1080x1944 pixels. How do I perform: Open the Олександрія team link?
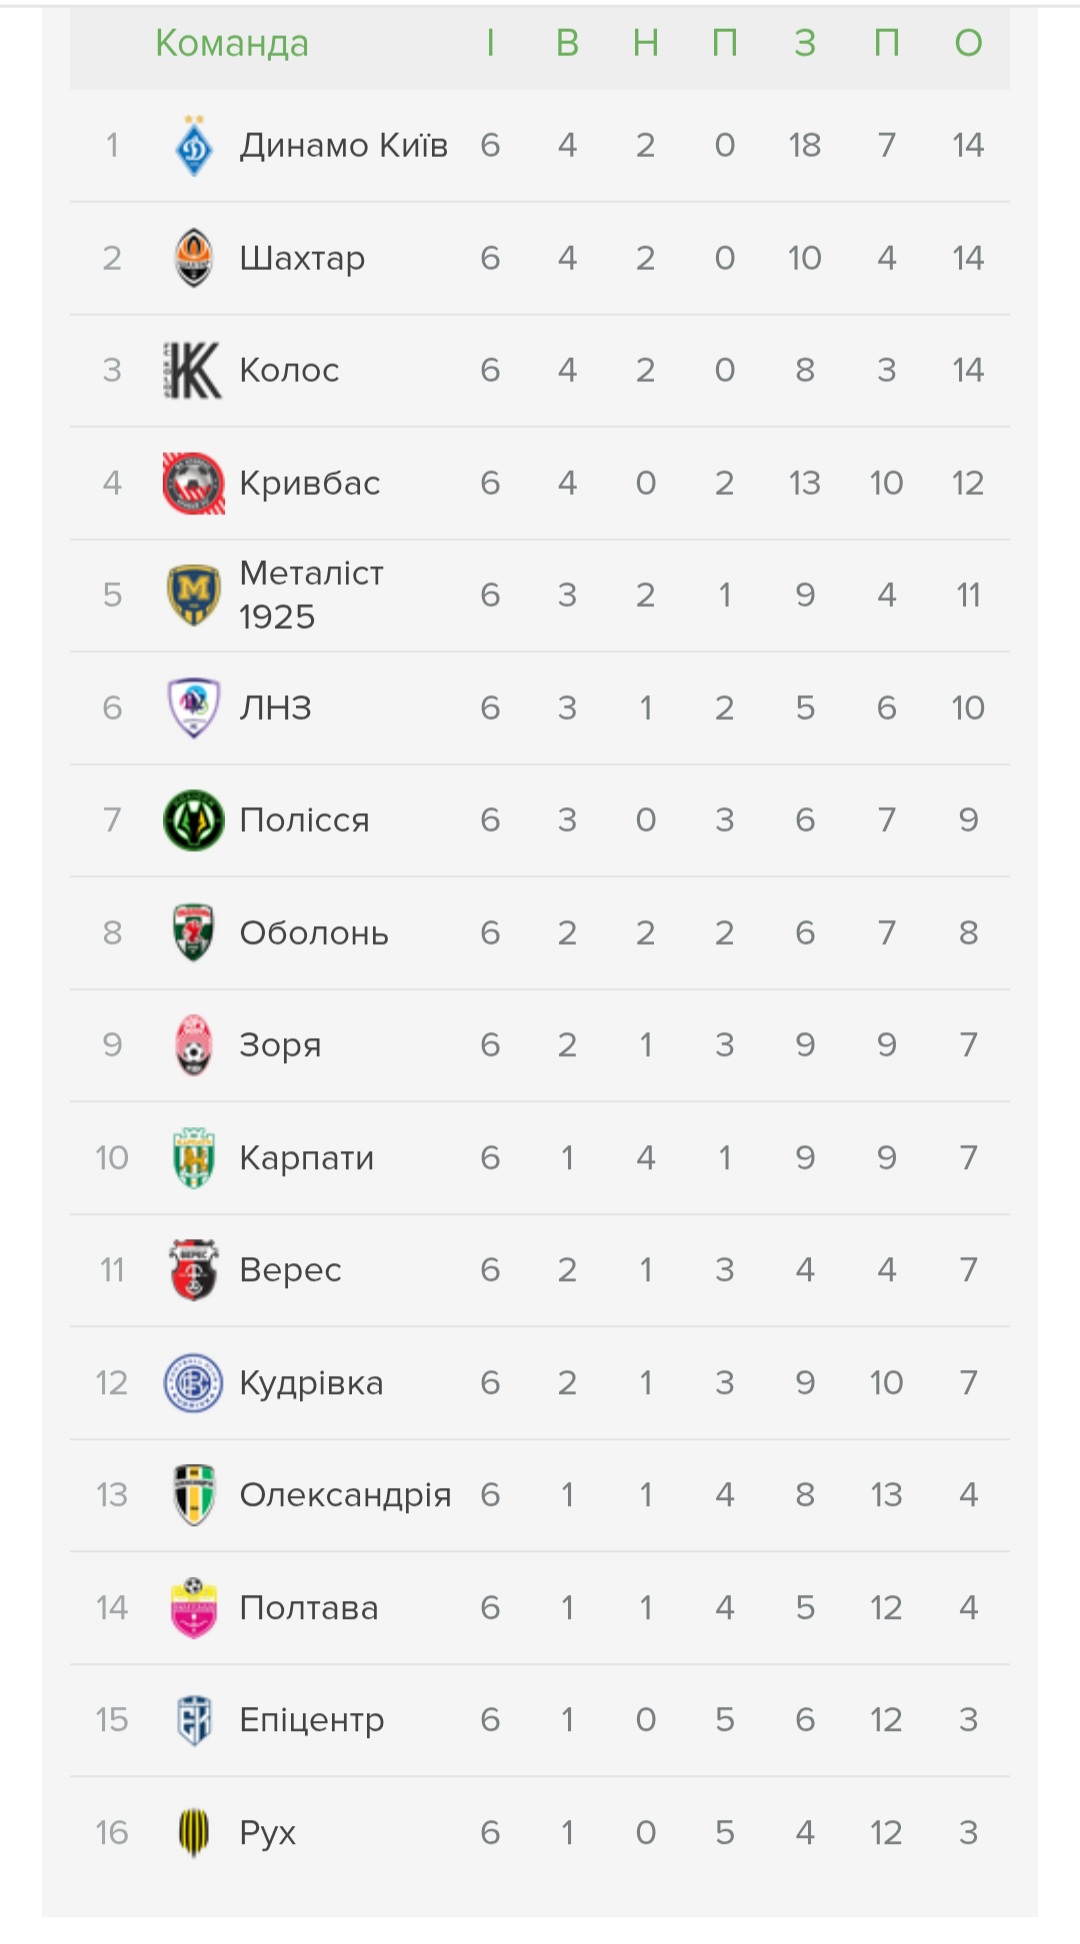pos(345,1495)
